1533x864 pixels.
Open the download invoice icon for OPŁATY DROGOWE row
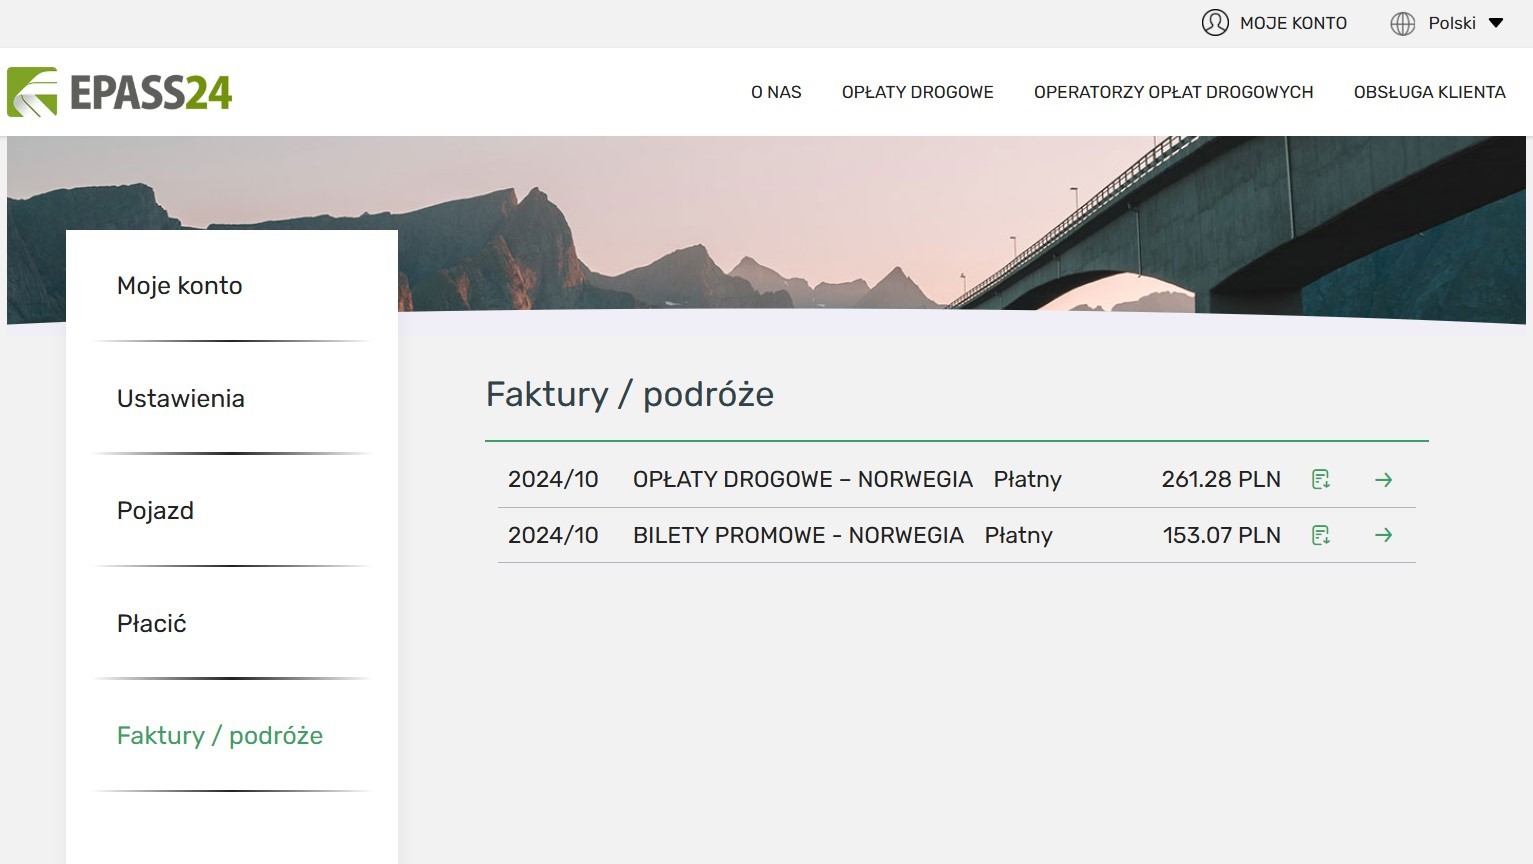1321,479
